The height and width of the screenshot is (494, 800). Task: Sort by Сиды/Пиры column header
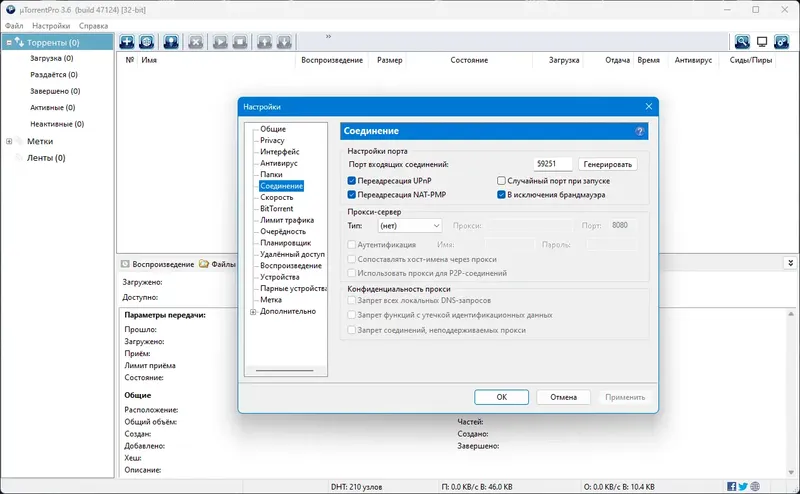(x=751, y=60)
